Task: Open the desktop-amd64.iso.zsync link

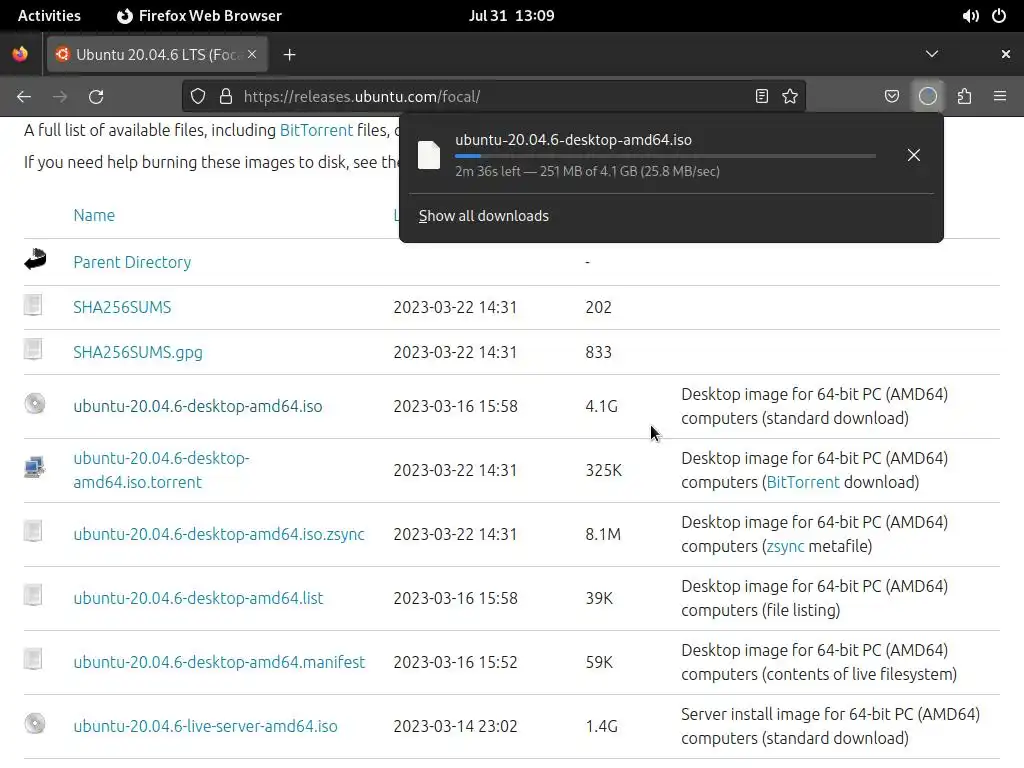Action: coord(219,534)
